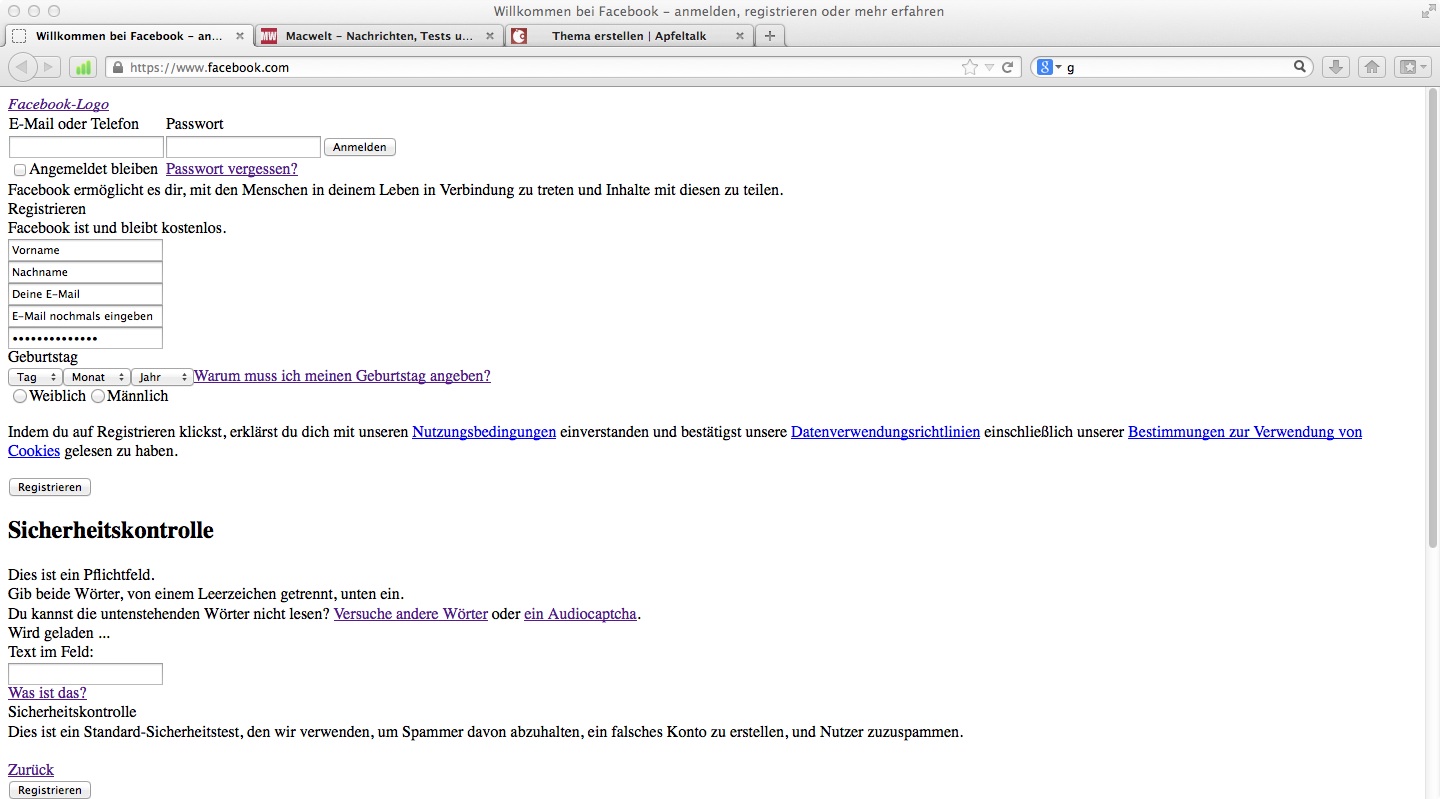Open the Monat birthday dropdown
This screenshot has width=1440, height=799.
(x=96, y=377)
